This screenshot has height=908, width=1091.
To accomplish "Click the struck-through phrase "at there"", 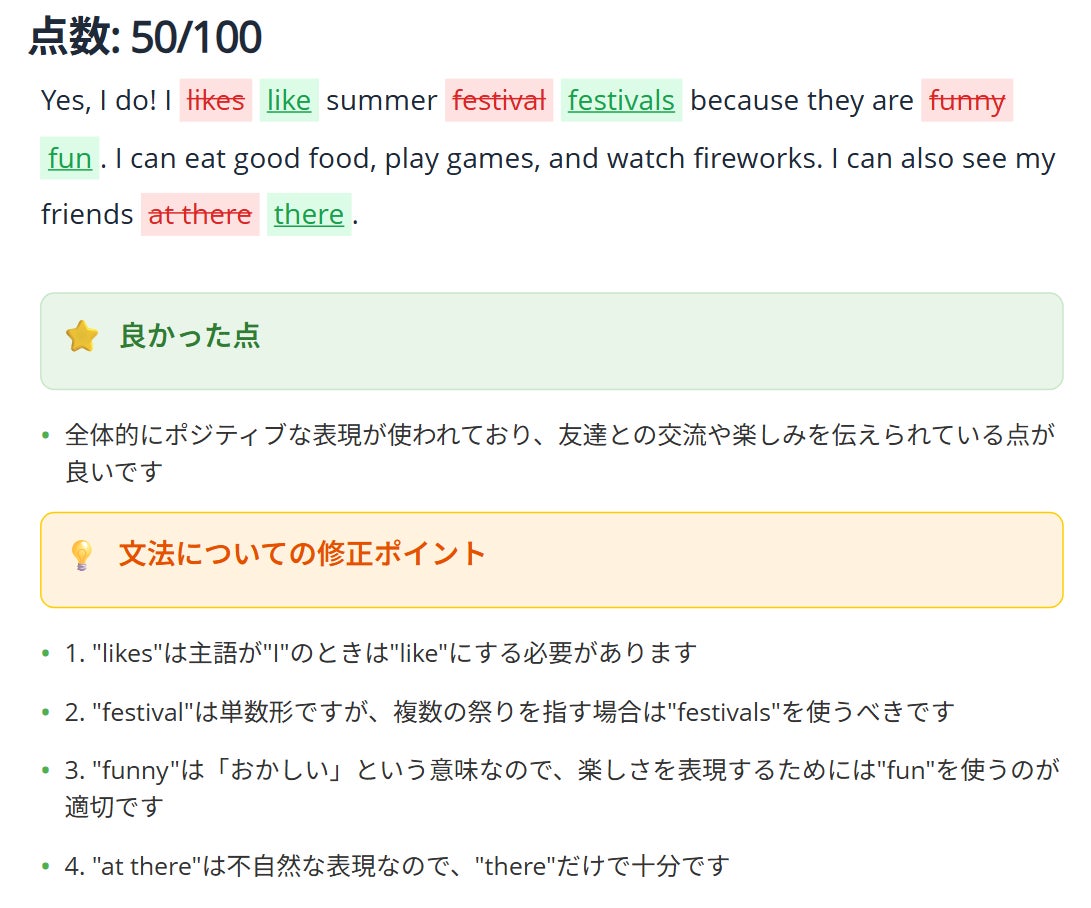I will [200, 214].
